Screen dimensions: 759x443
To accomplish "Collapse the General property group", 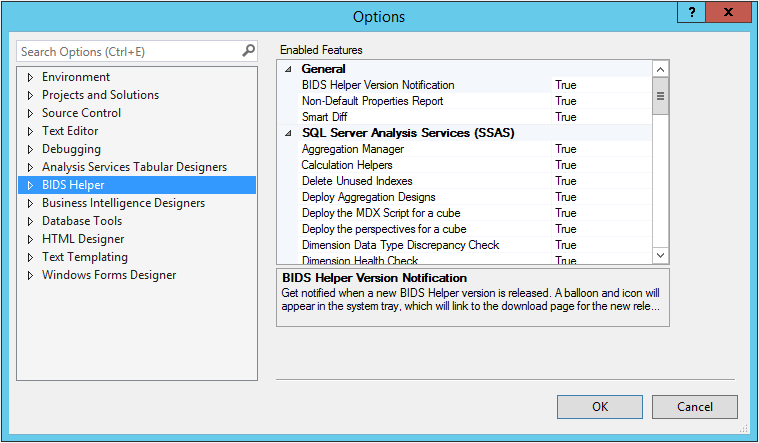I will 288,69.
